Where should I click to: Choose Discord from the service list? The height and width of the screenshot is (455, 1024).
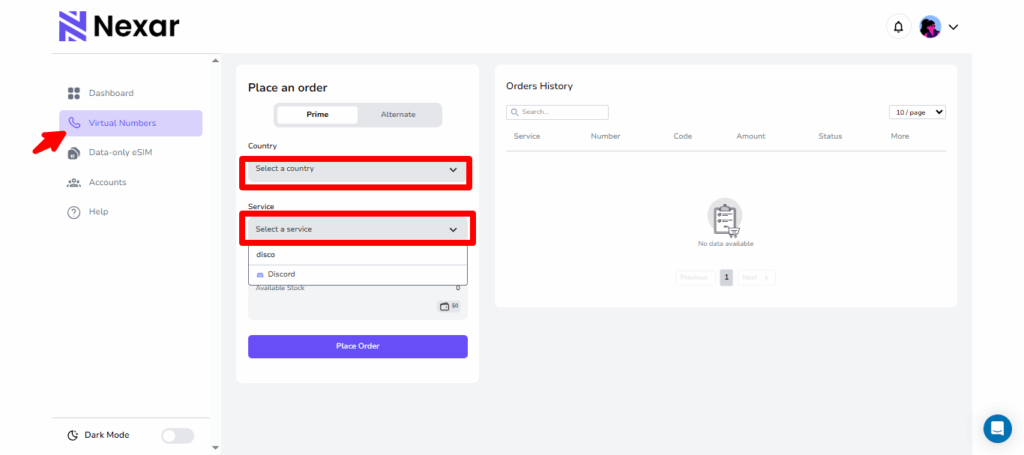281,274
